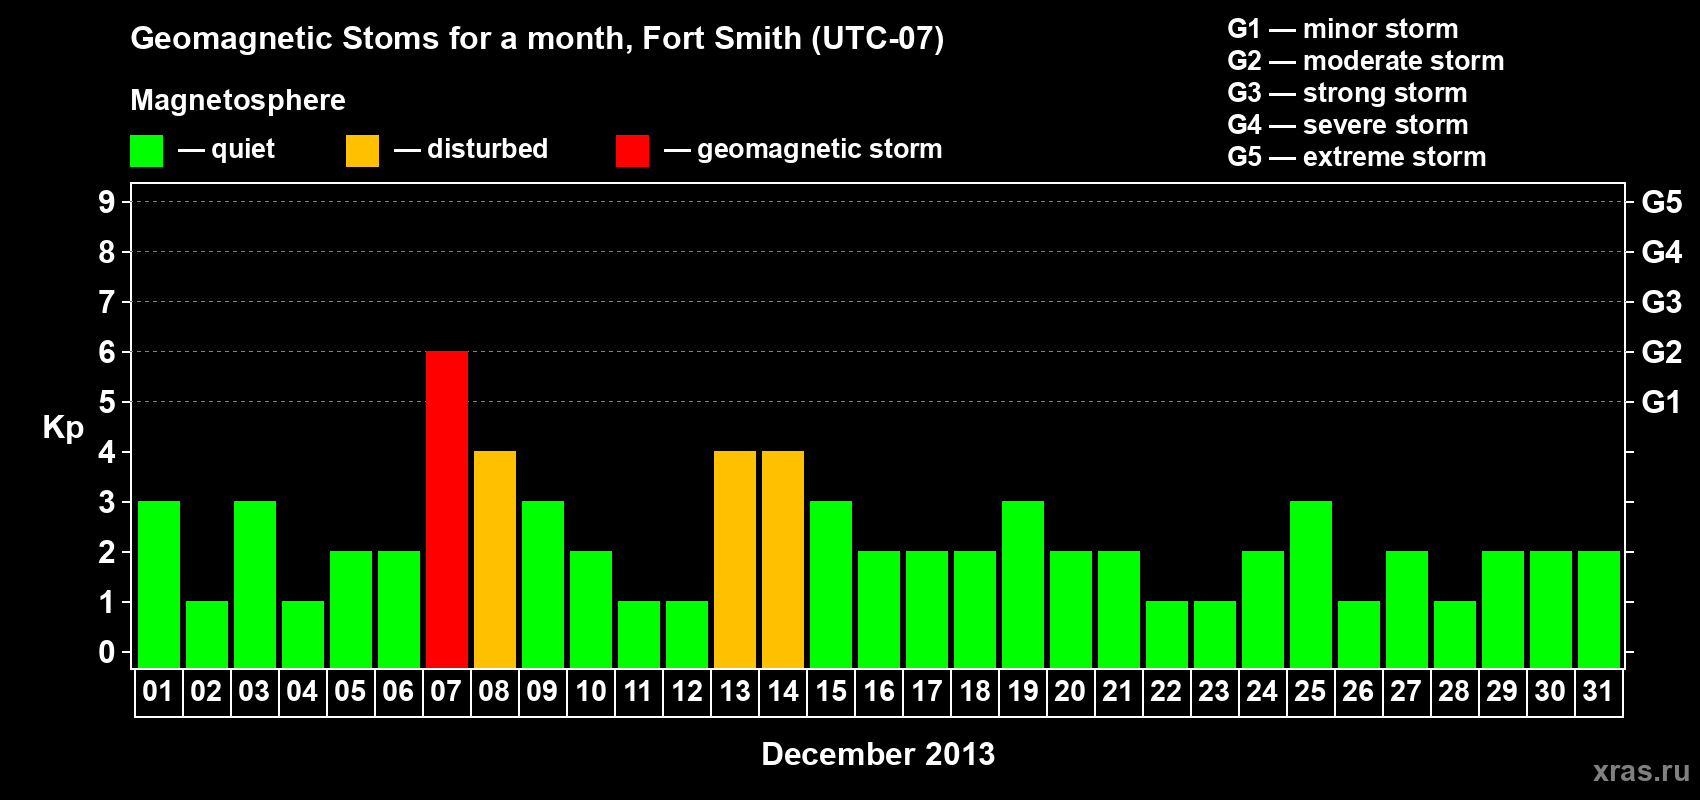Click the 'G2' right axis label

point(1662,352)
